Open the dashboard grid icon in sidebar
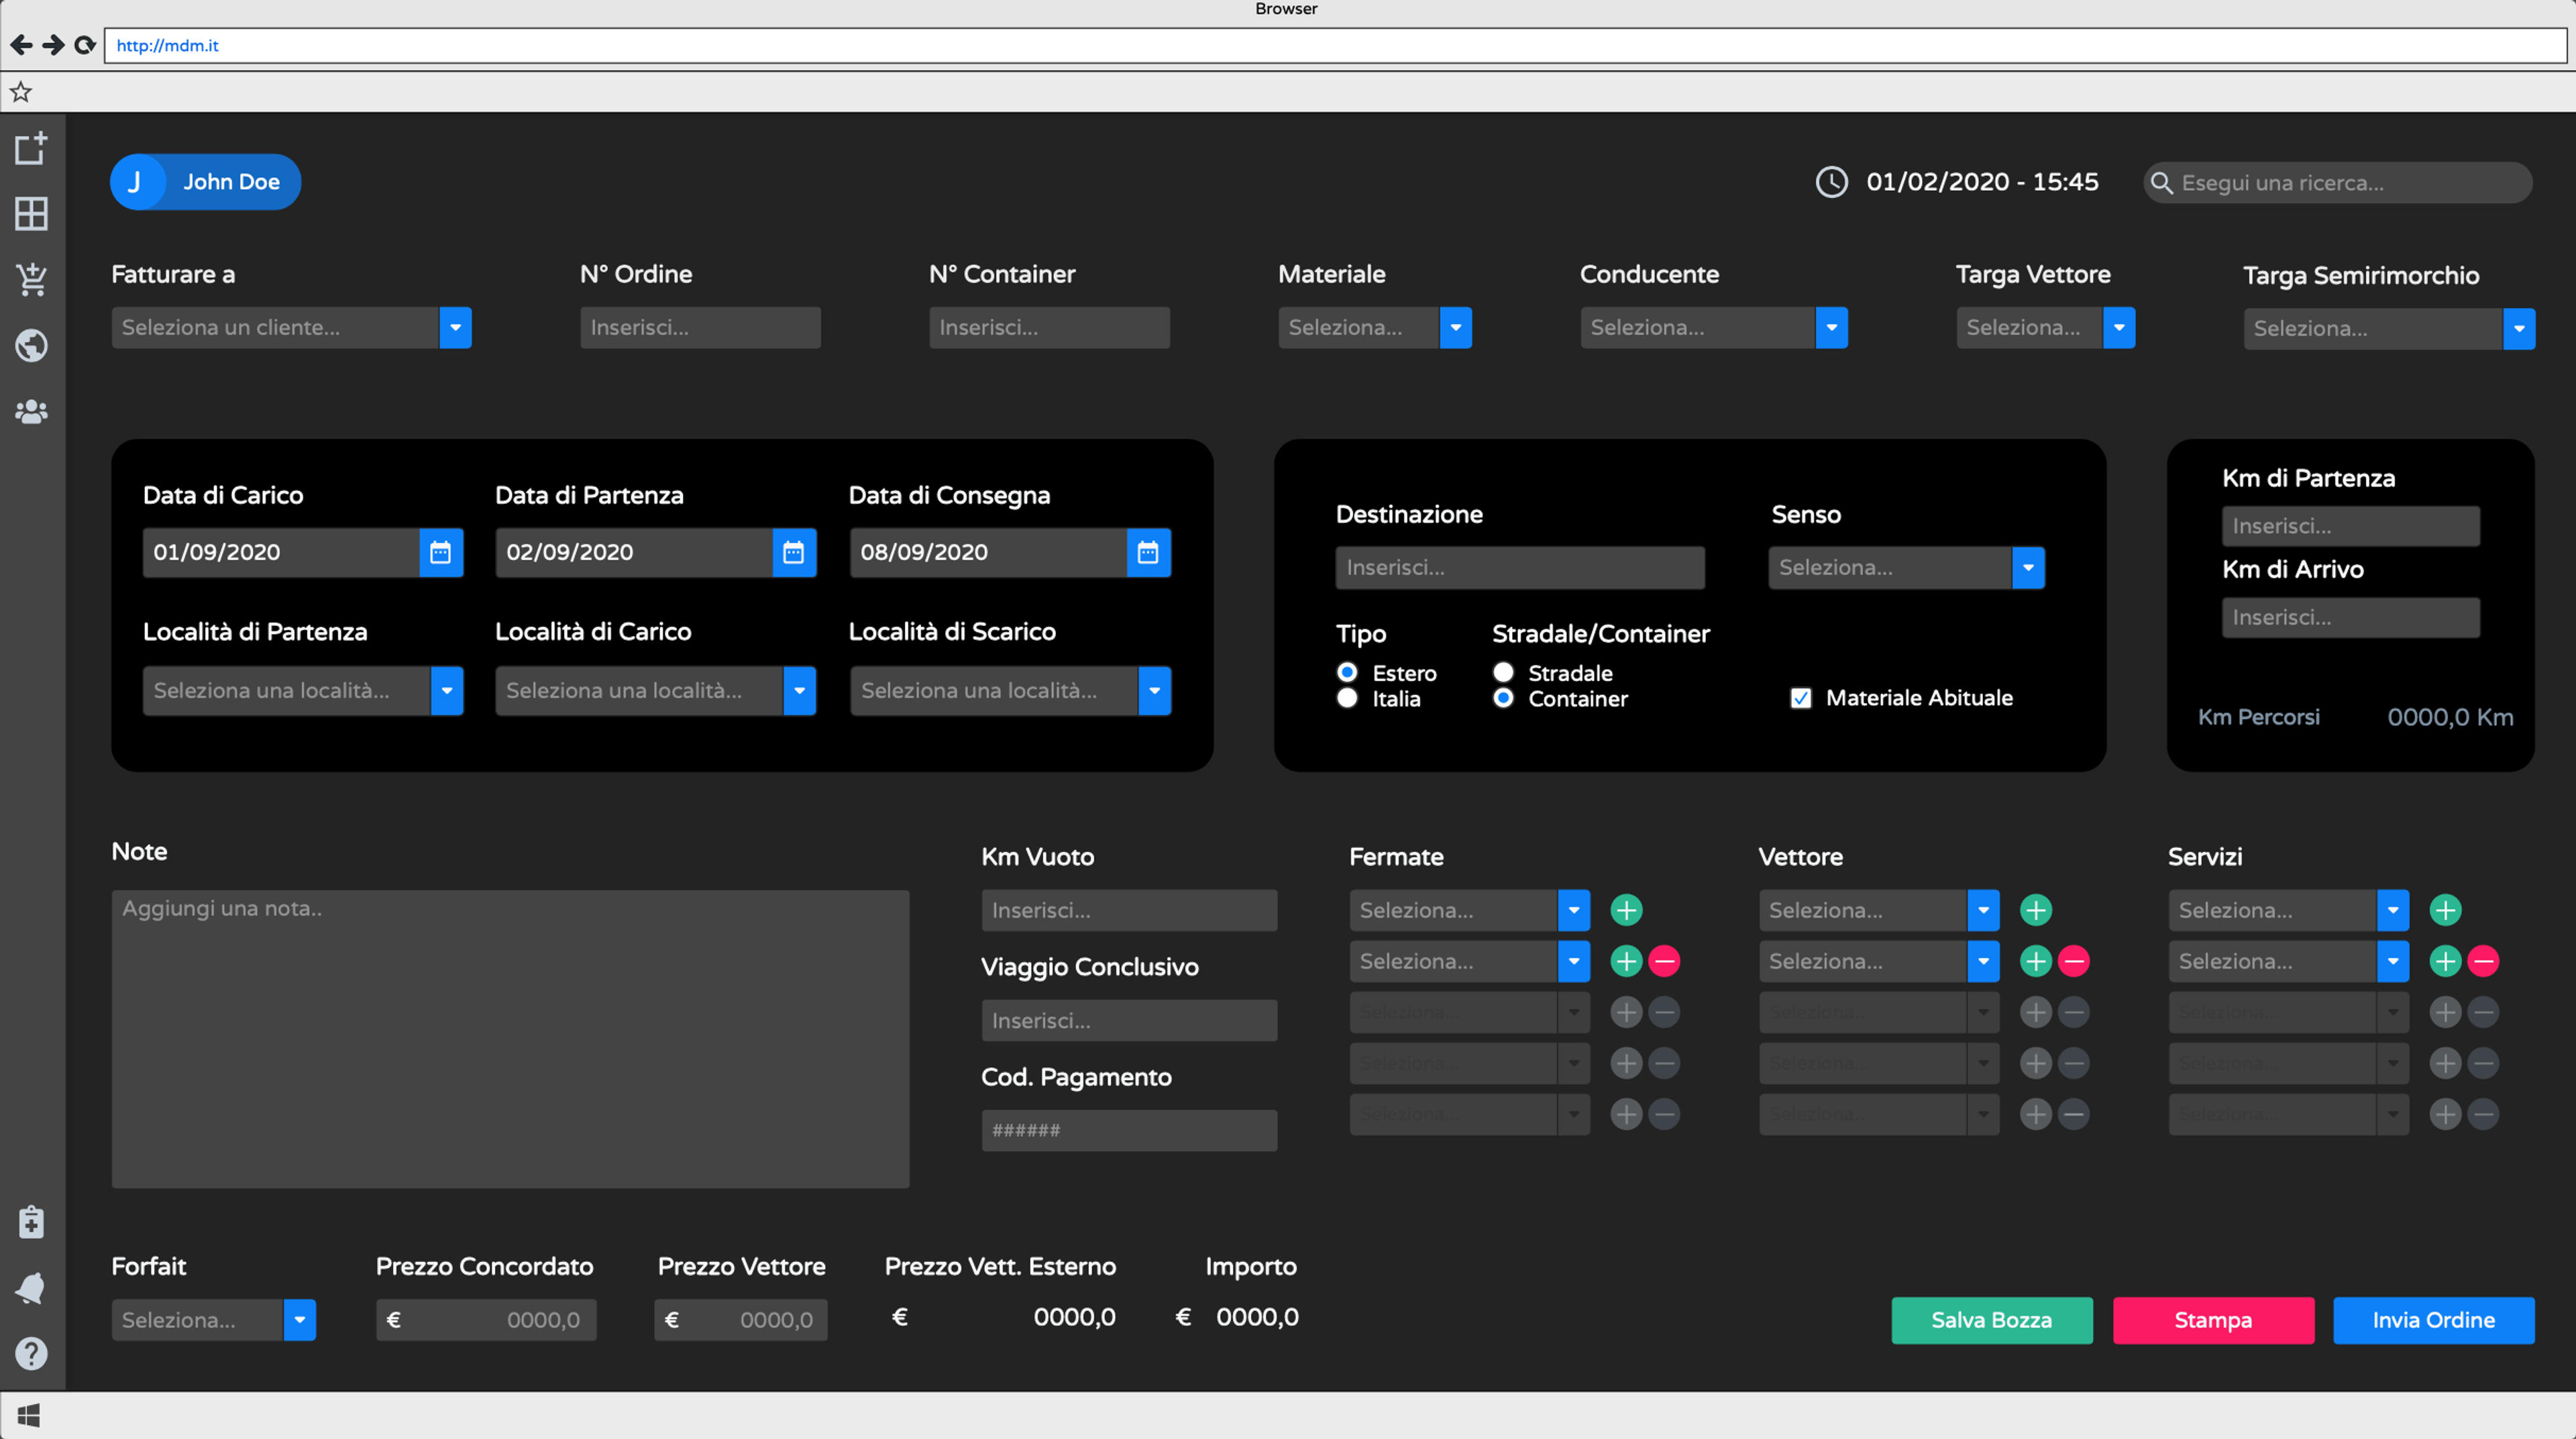 (x=31, y=213)
